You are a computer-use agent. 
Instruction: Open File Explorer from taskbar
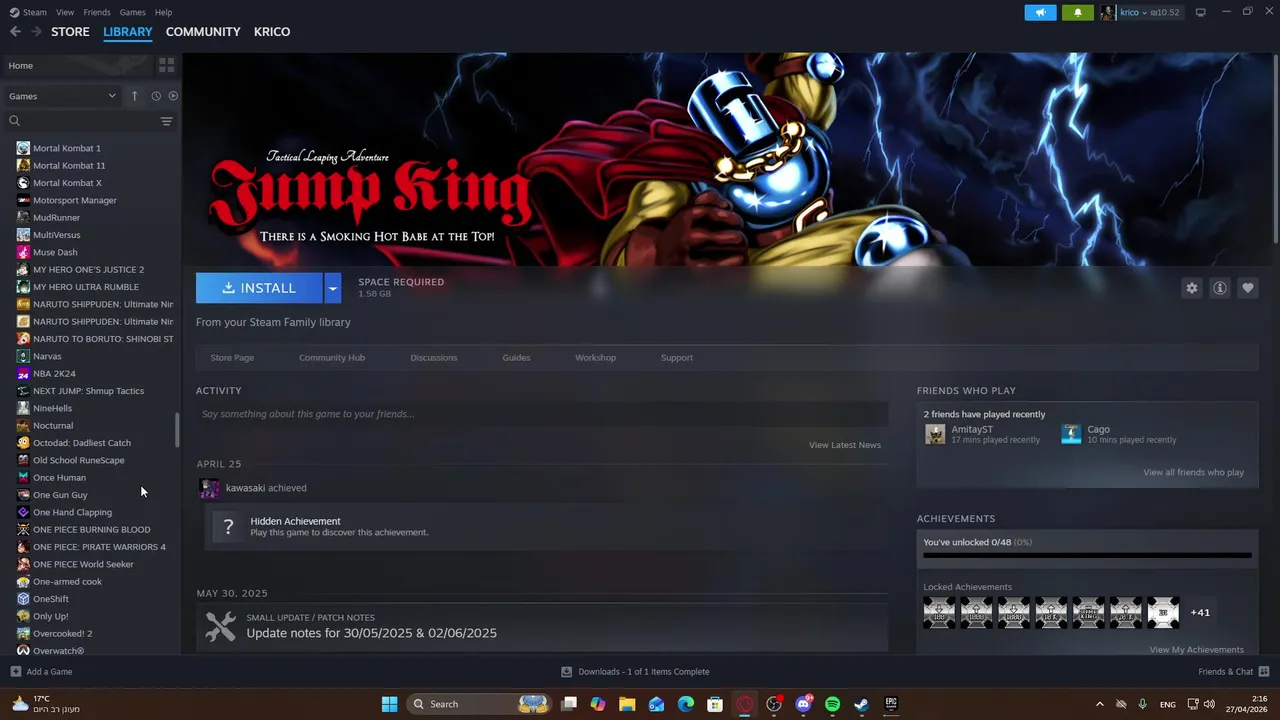(627, 704)
